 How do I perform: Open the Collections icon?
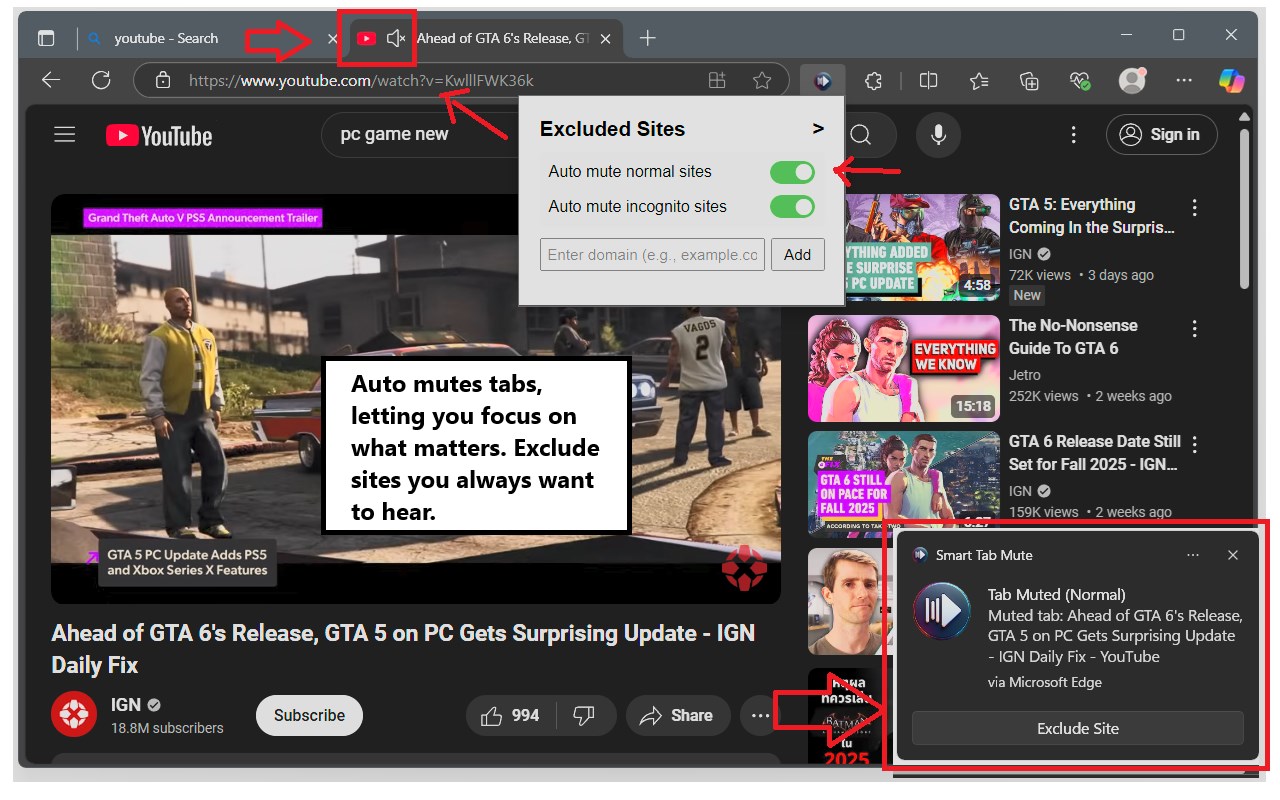pyautogui.click(x=1029, y=81)
